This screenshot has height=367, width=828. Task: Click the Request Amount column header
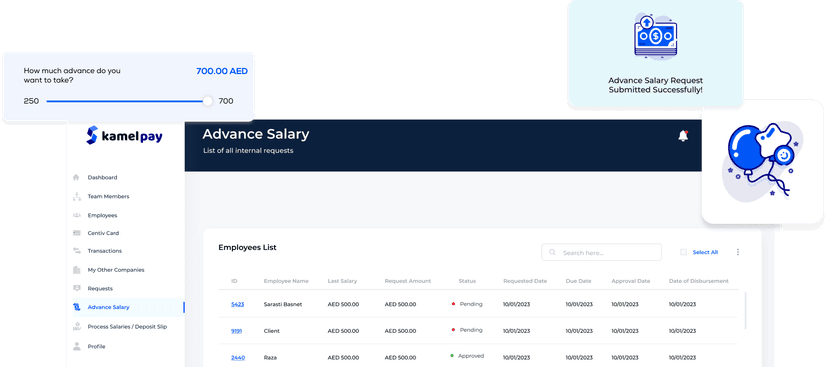[408, 281]
